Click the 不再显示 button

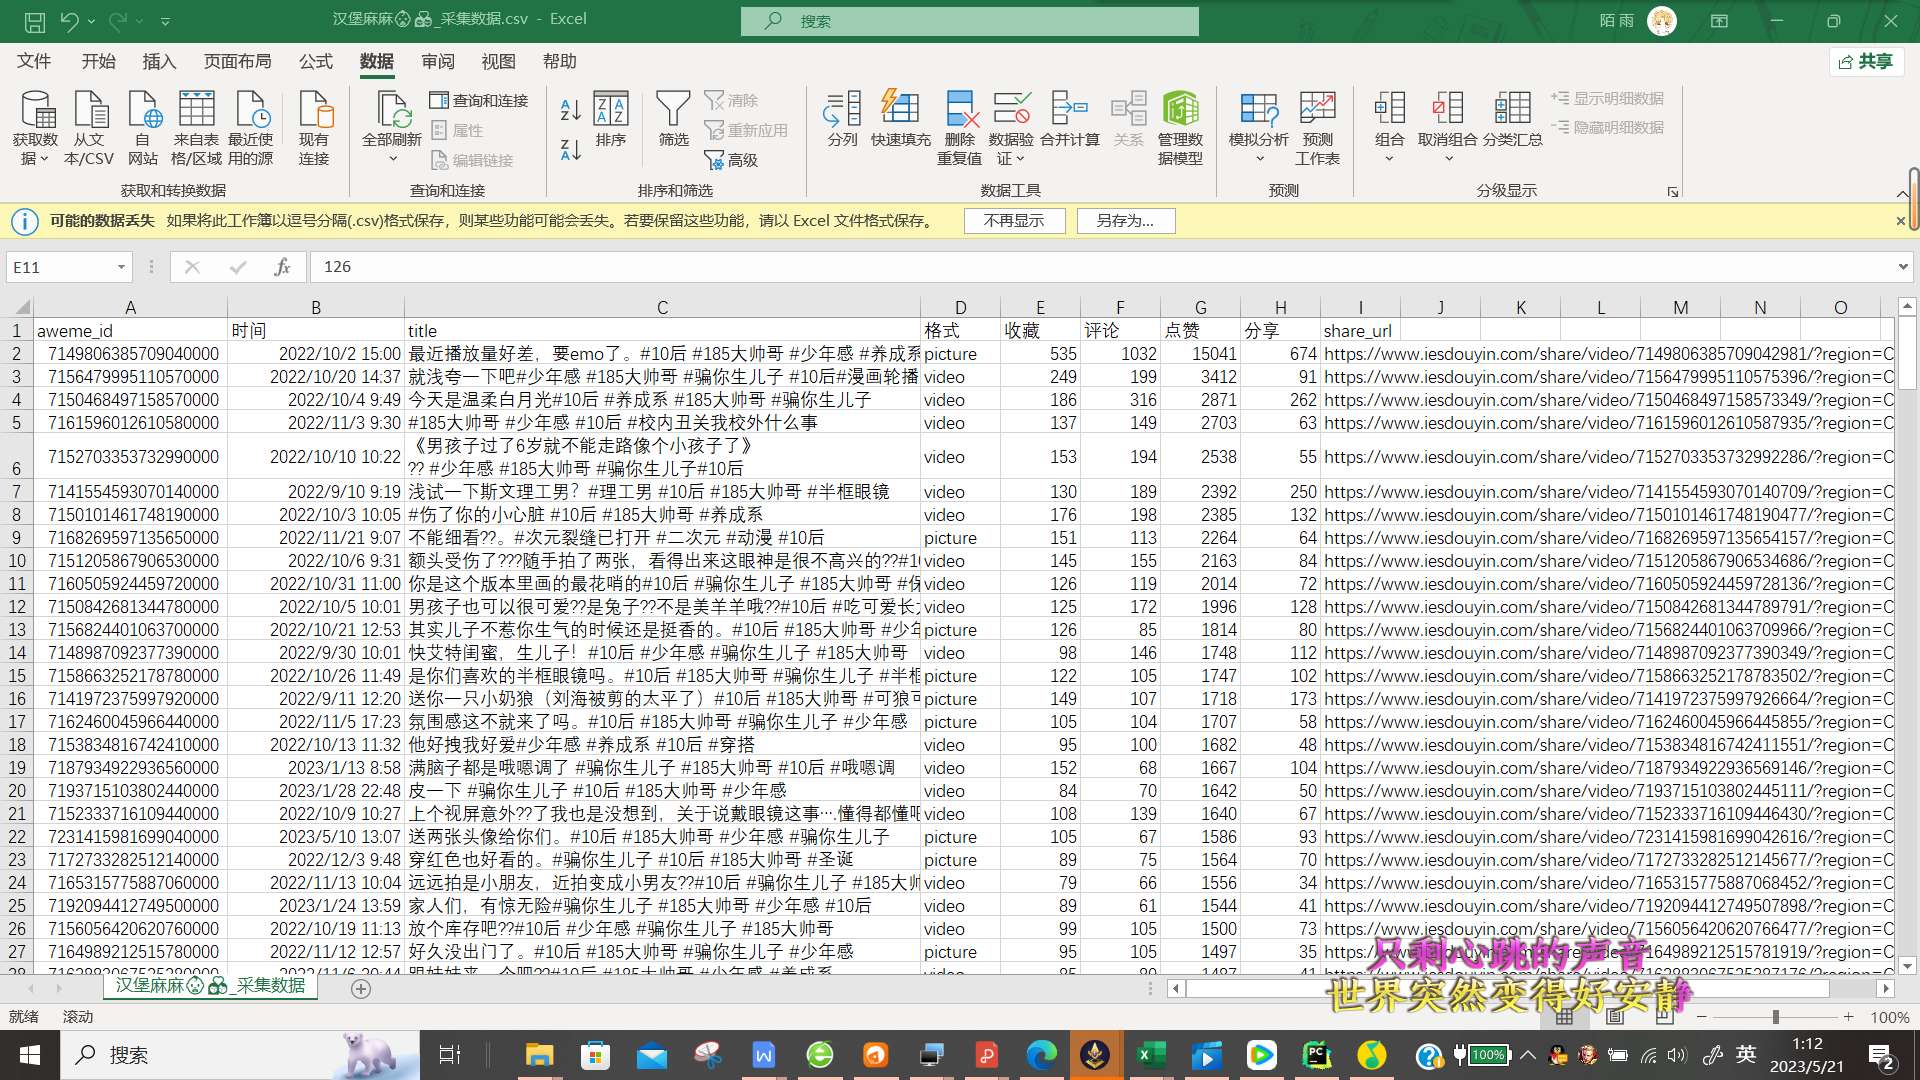pyautogui.click(x=1014, y=221)
